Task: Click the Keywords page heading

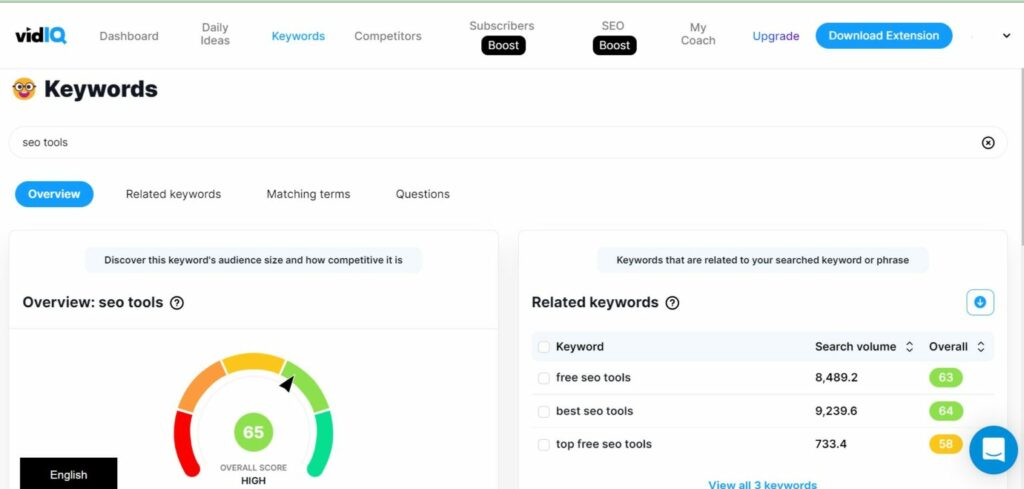Action: [x=101, y=89]
